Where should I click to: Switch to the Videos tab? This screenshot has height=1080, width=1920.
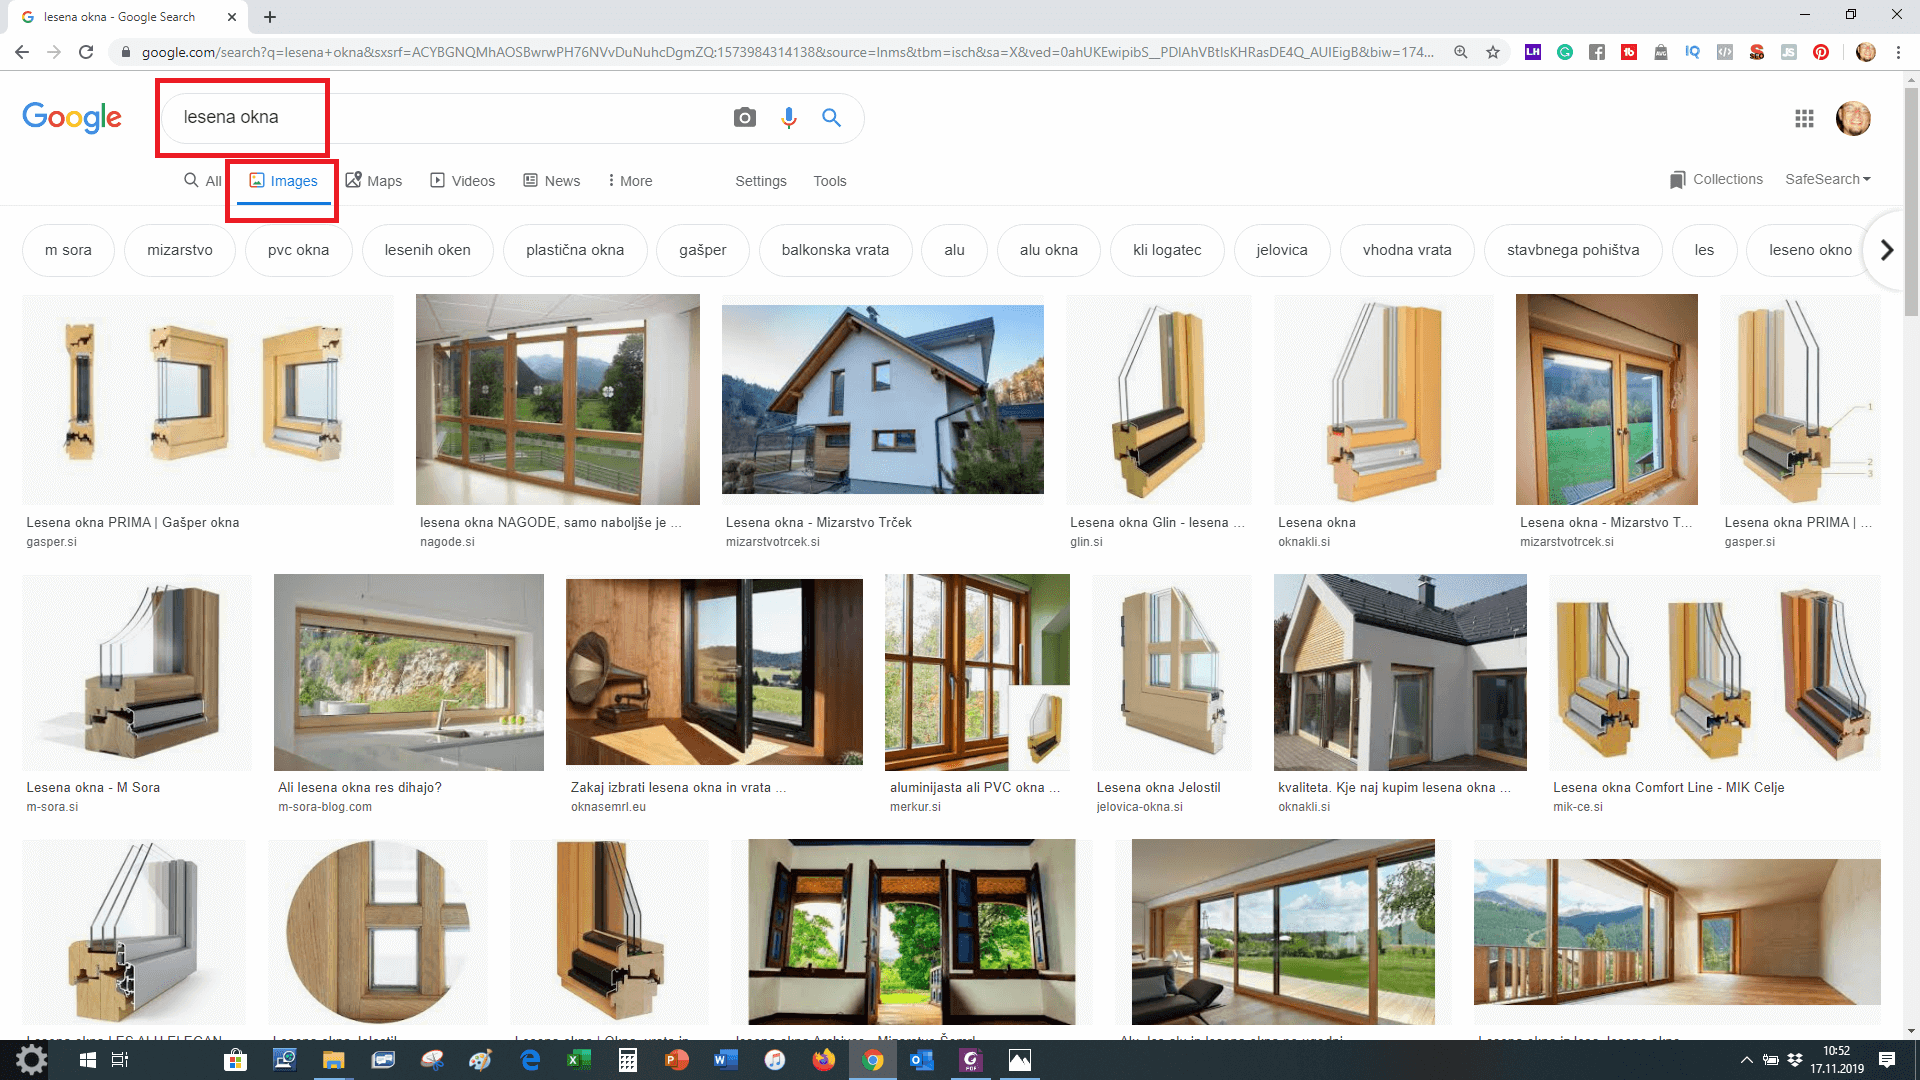pyautogui.click(x=463, y=181)
